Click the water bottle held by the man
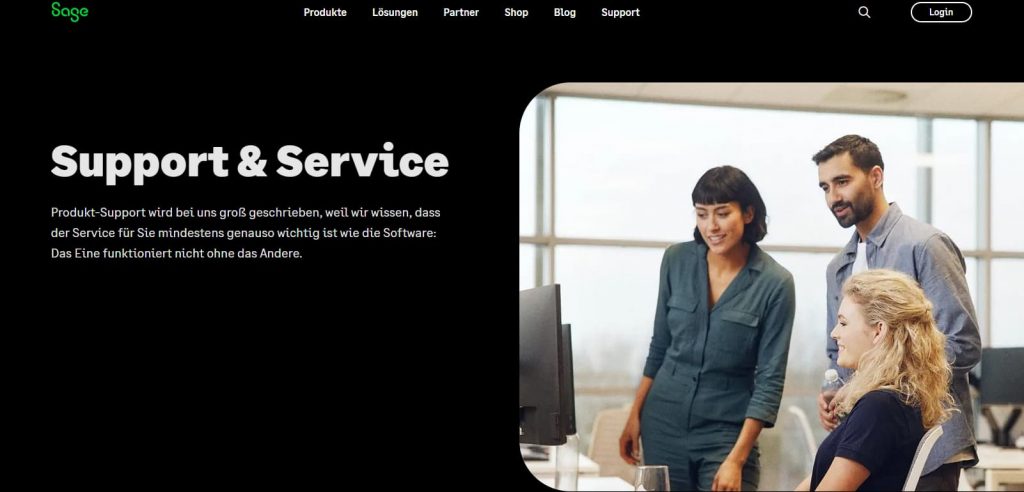The width and height of the screenshot is (1024, 492). click(830, 387)
